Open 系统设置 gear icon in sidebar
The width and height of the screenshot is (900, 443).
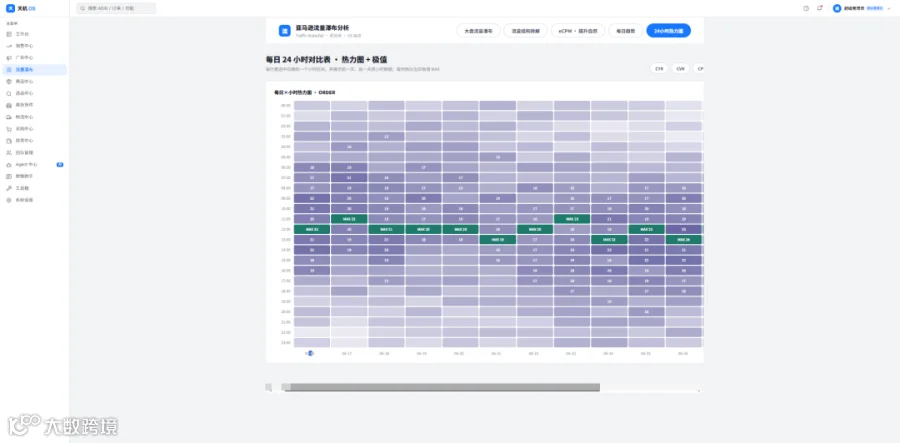(x=9, y=200)
